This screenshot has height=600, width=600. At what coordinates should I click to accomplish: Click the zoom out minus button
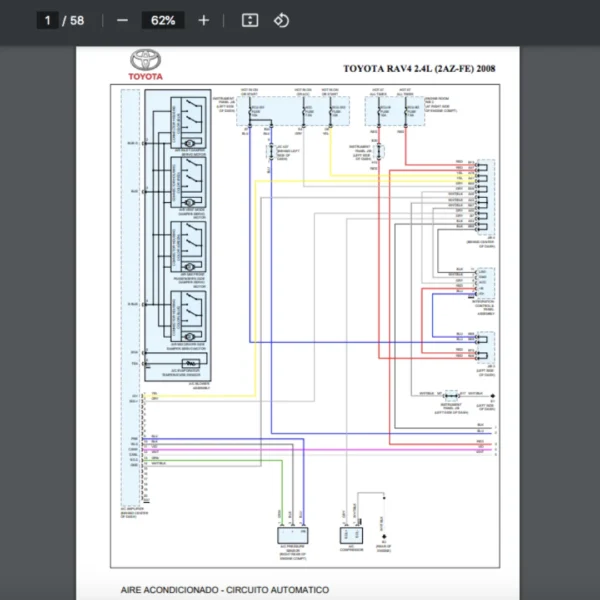click(122, 20)
